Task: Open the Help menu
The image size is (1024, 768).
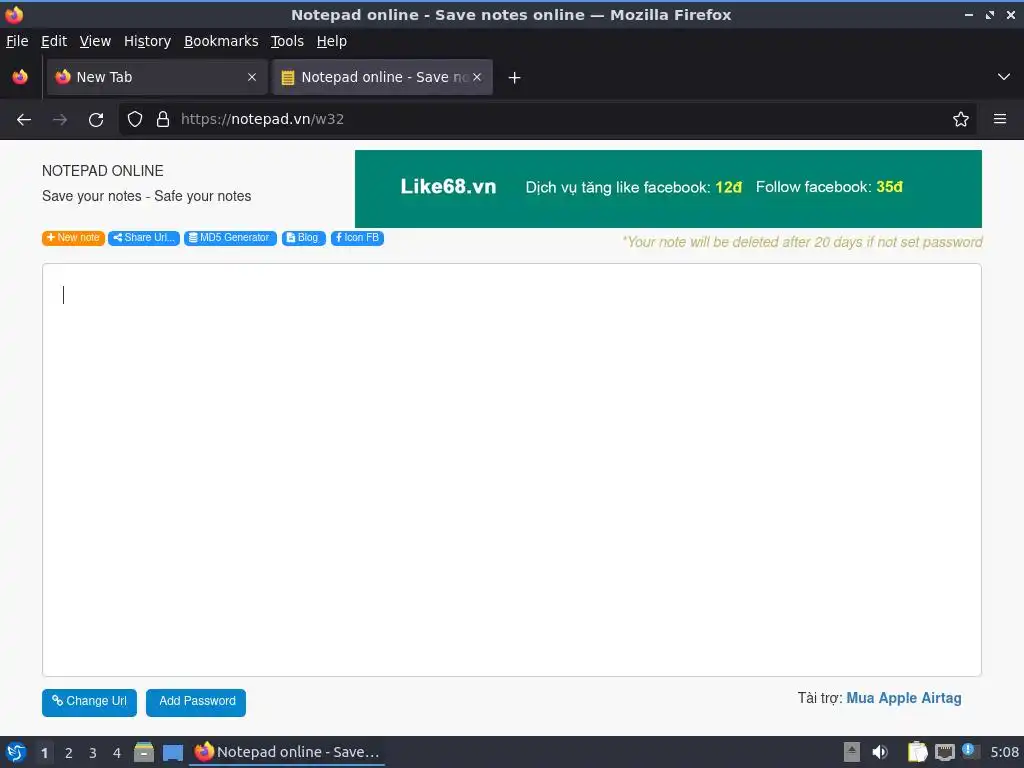Action: tap(332, 41)
